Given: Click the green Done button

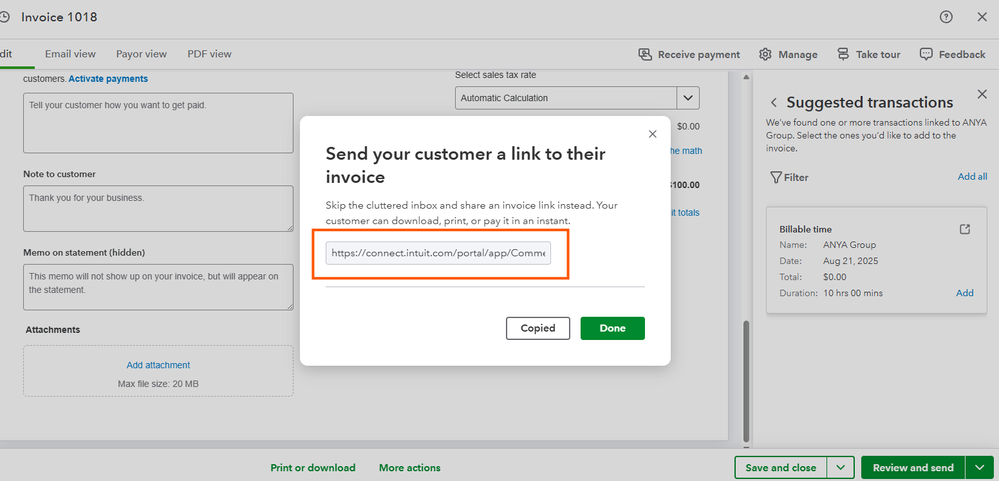Looking at the screenshot, I should point(612,328).
